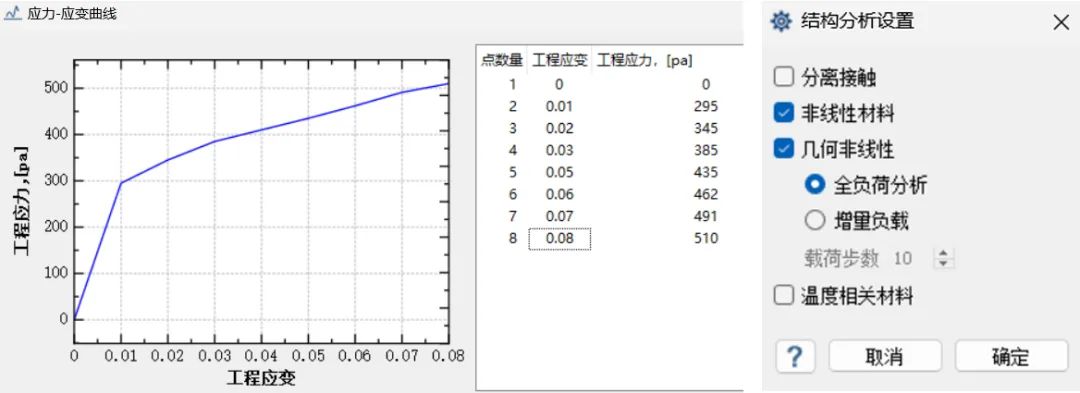Click the stress value 295
This screenshot has height=393, width=1080.
pyautogui.click(x=706, y=106)
